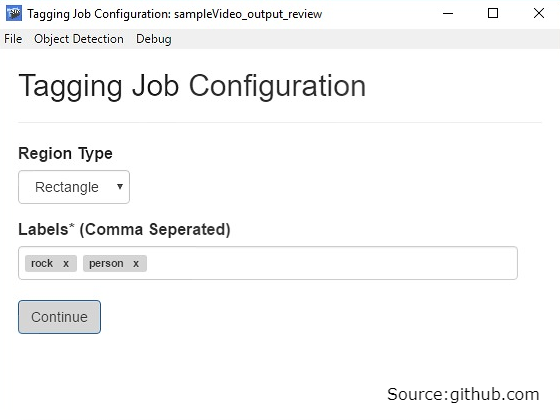Image resolution: width=560 pixels, height=420 pixels.
Task: Click the window title sampleVideo_output_review text
Action: (248, 14)
